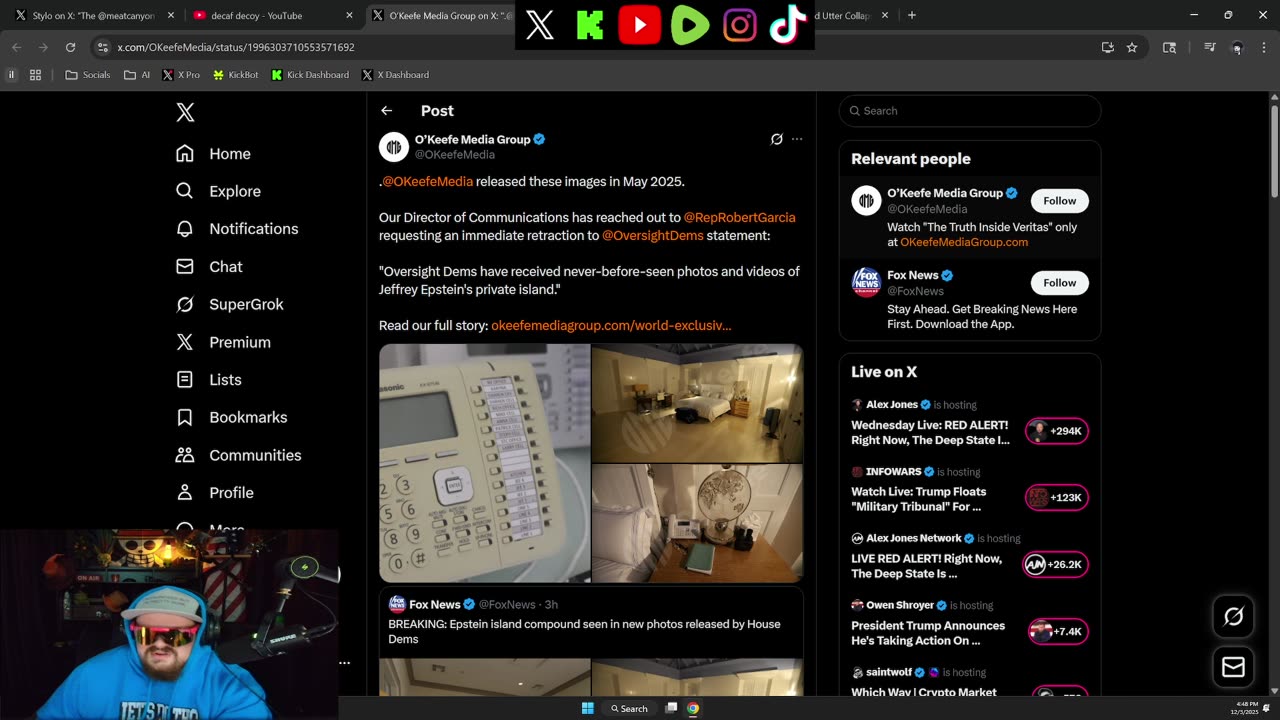Click the Grok icon on the post header
Screen dimensions: 1280x720
click(776, 139)
